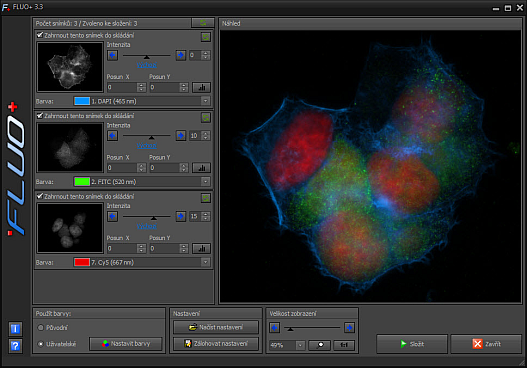Open help via the question mark icon
The height and width of the screenshot is (368, 527).
15,345
